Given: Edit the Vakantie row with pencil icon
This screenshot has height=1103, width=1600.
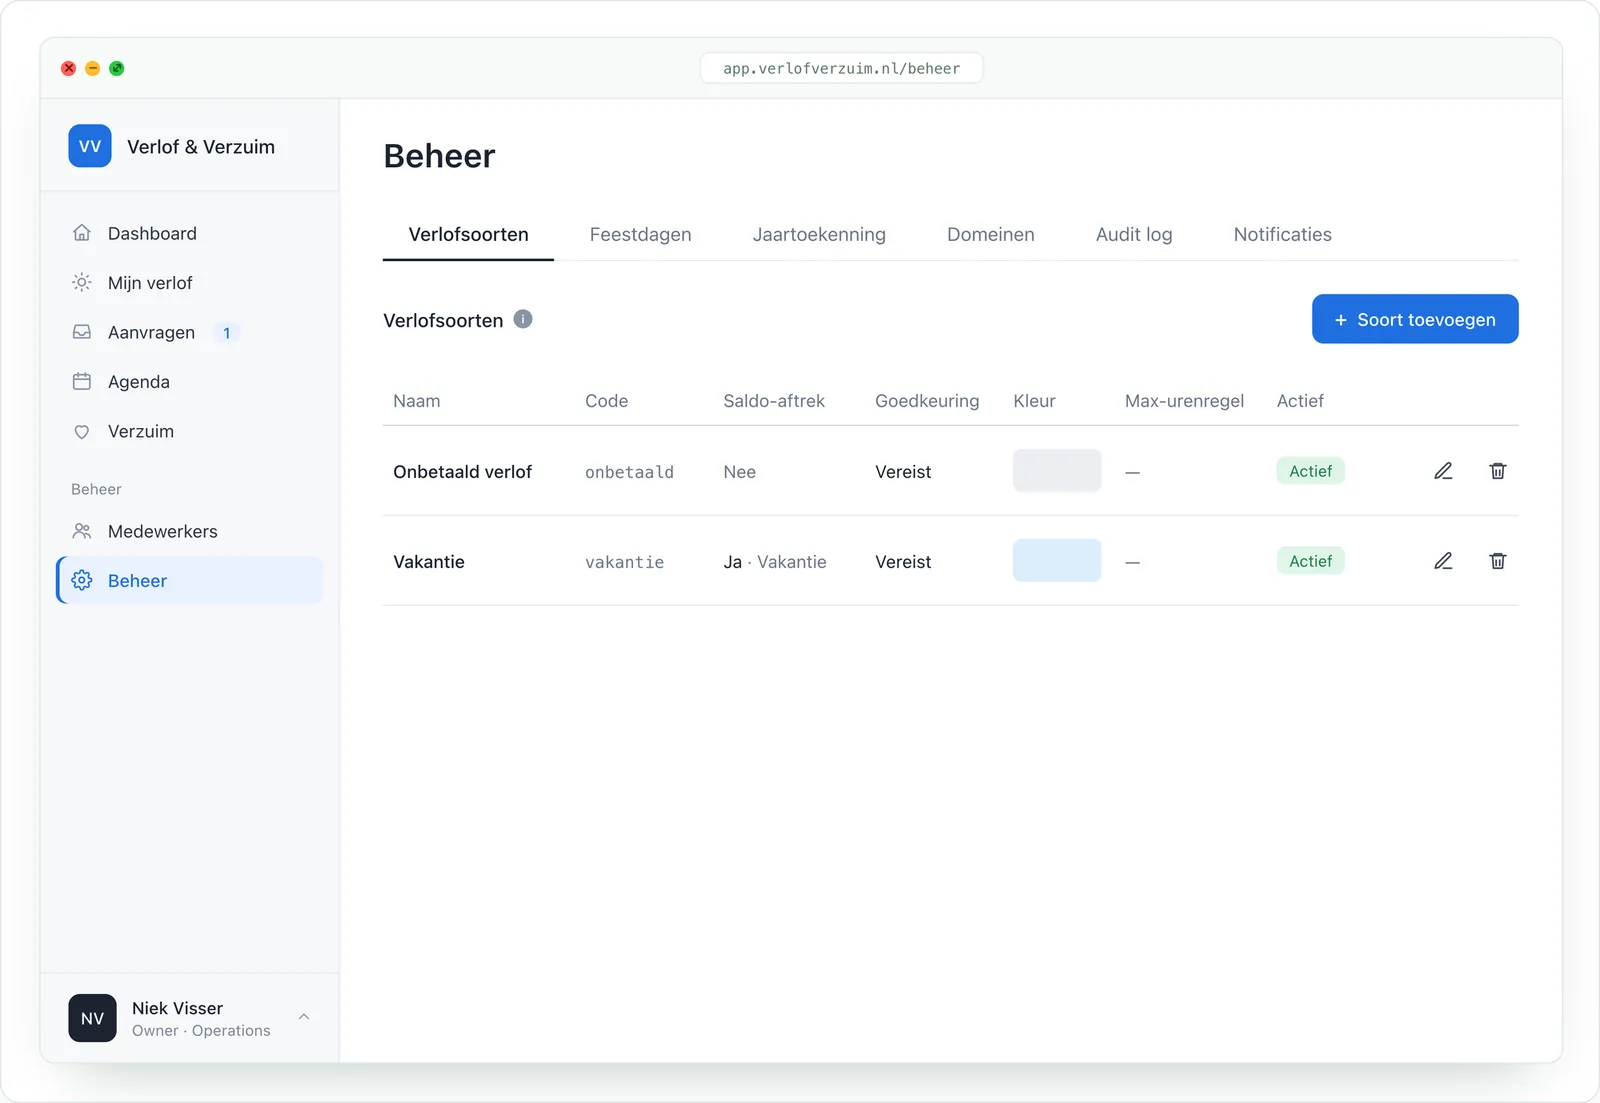Looking at the screenshot, I should (1443, 561).
